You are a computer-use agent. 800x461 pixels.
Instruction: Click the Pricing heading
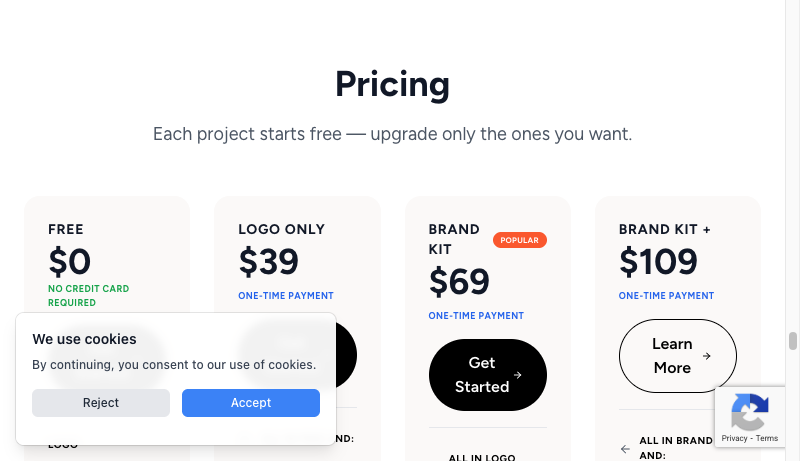[x=392, y=84]
